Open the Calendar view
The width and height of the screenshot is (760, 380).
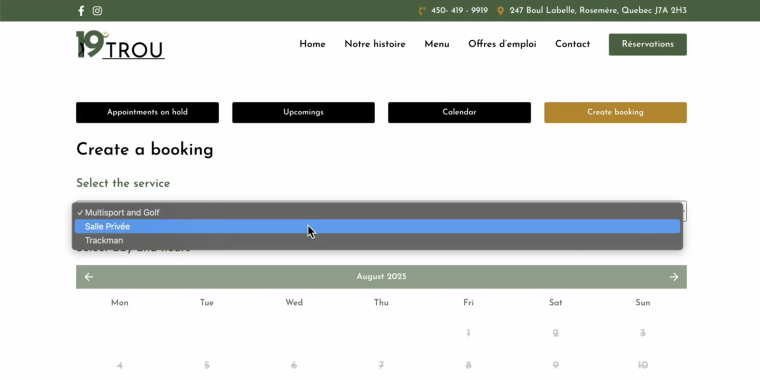click(x=459, y=112)
